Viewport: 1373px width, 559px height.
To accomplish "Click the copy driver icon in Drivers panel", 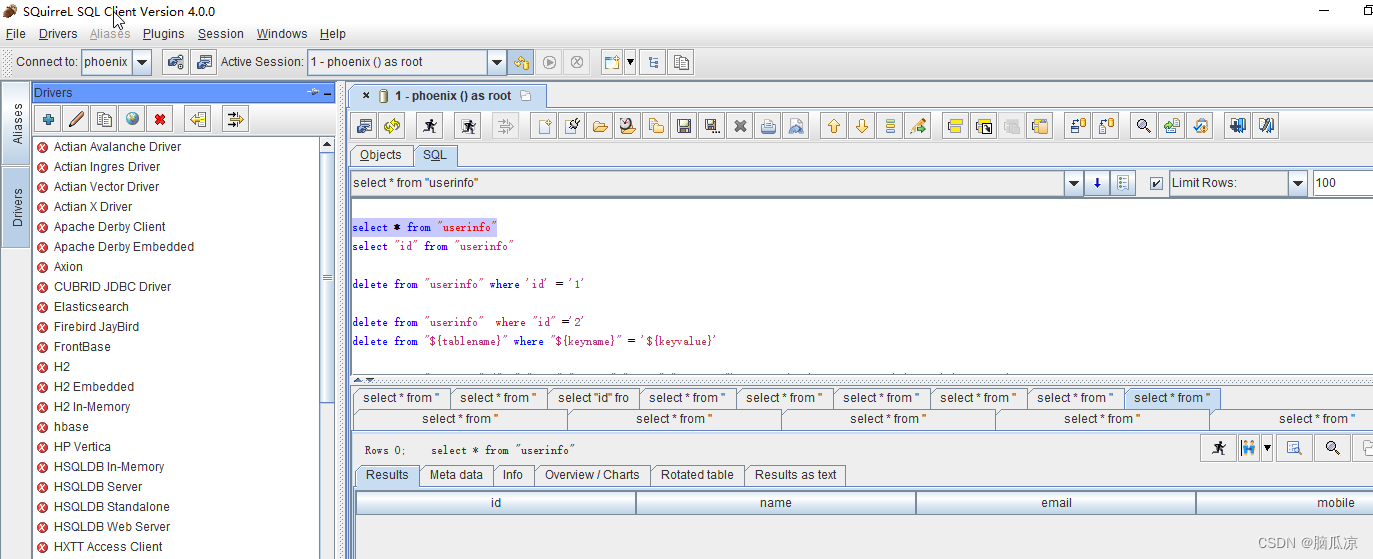I will pyautogui.click(x=104, y=120).
